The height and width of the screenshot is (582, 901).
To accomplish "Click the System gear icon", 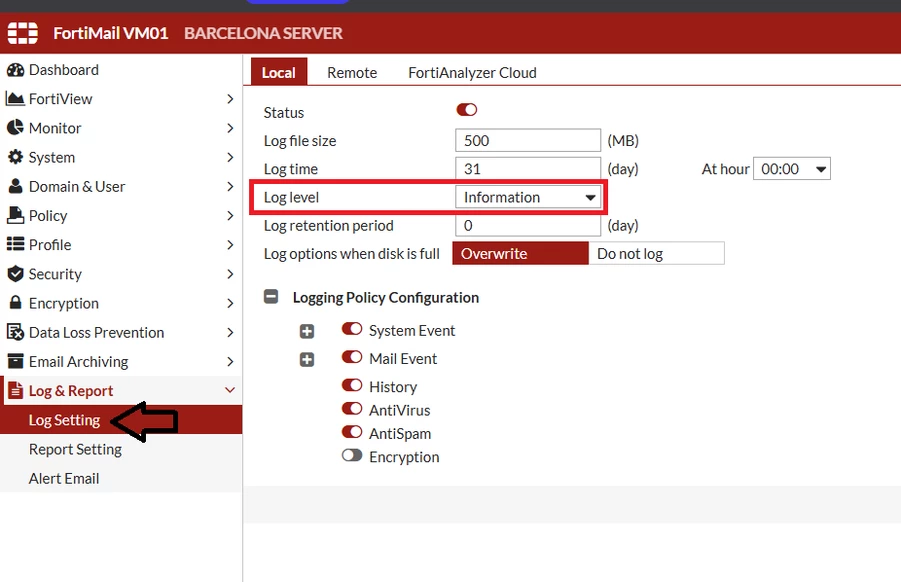I will (16, 157).
